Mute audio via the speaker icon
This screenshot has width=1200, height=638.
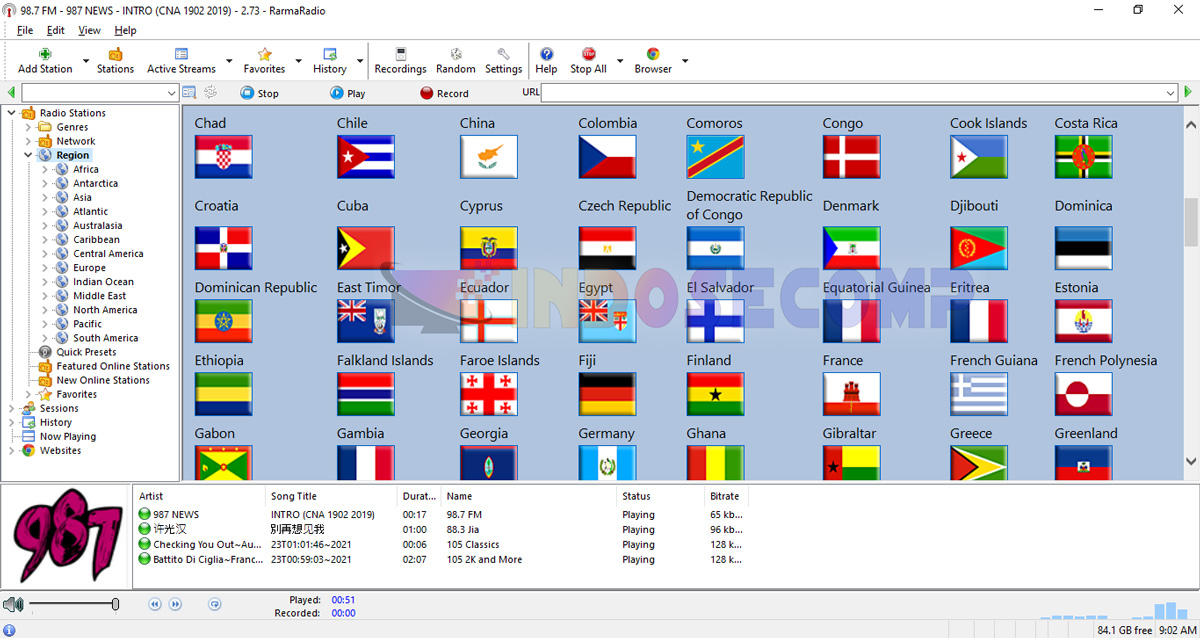pos(13,604)
